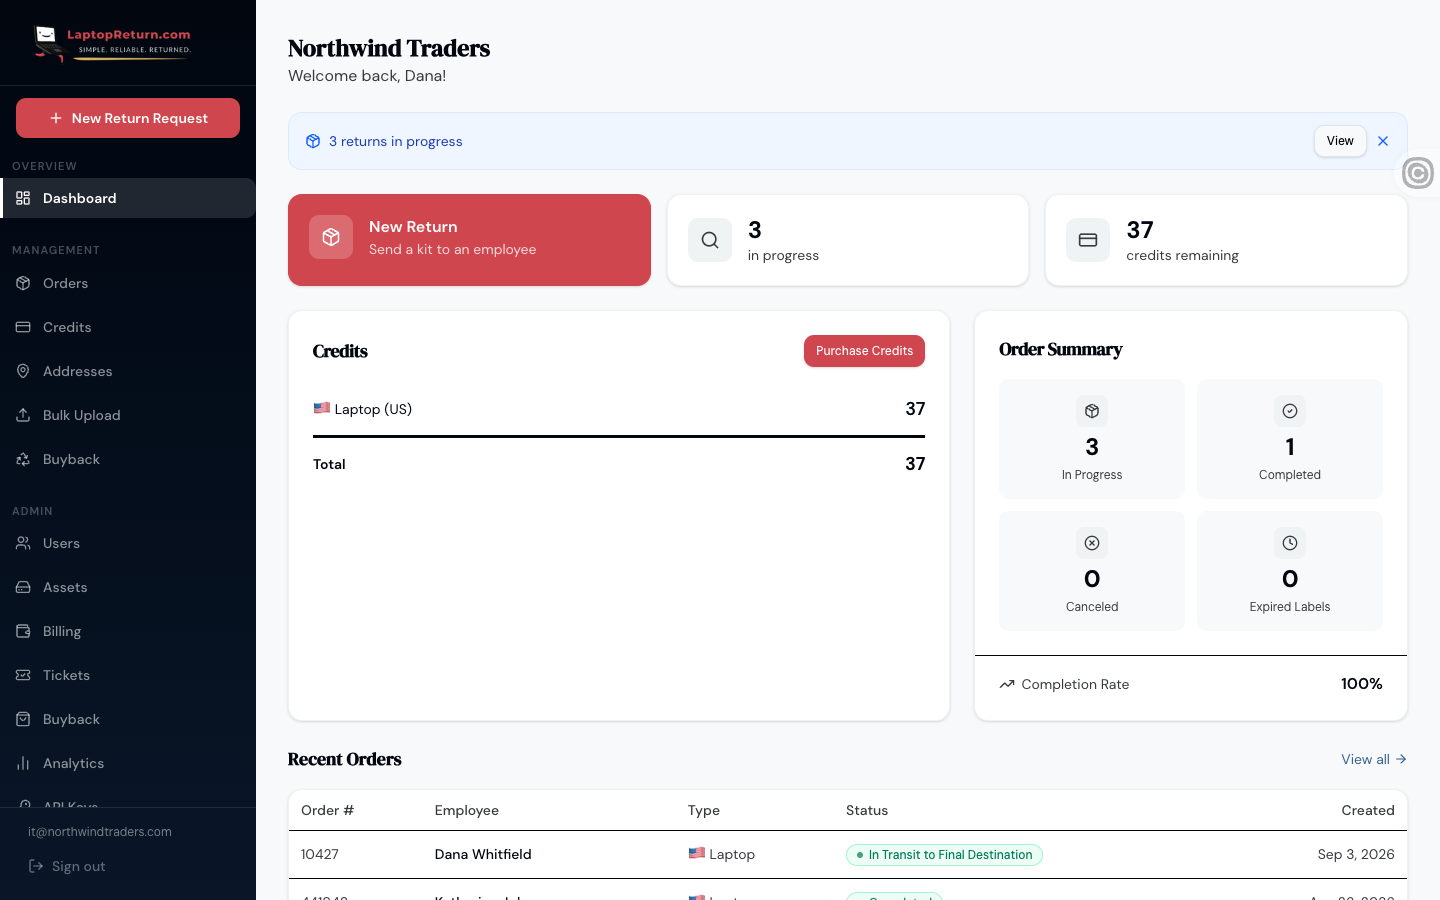Open Tickets admin page

point(128,675)
